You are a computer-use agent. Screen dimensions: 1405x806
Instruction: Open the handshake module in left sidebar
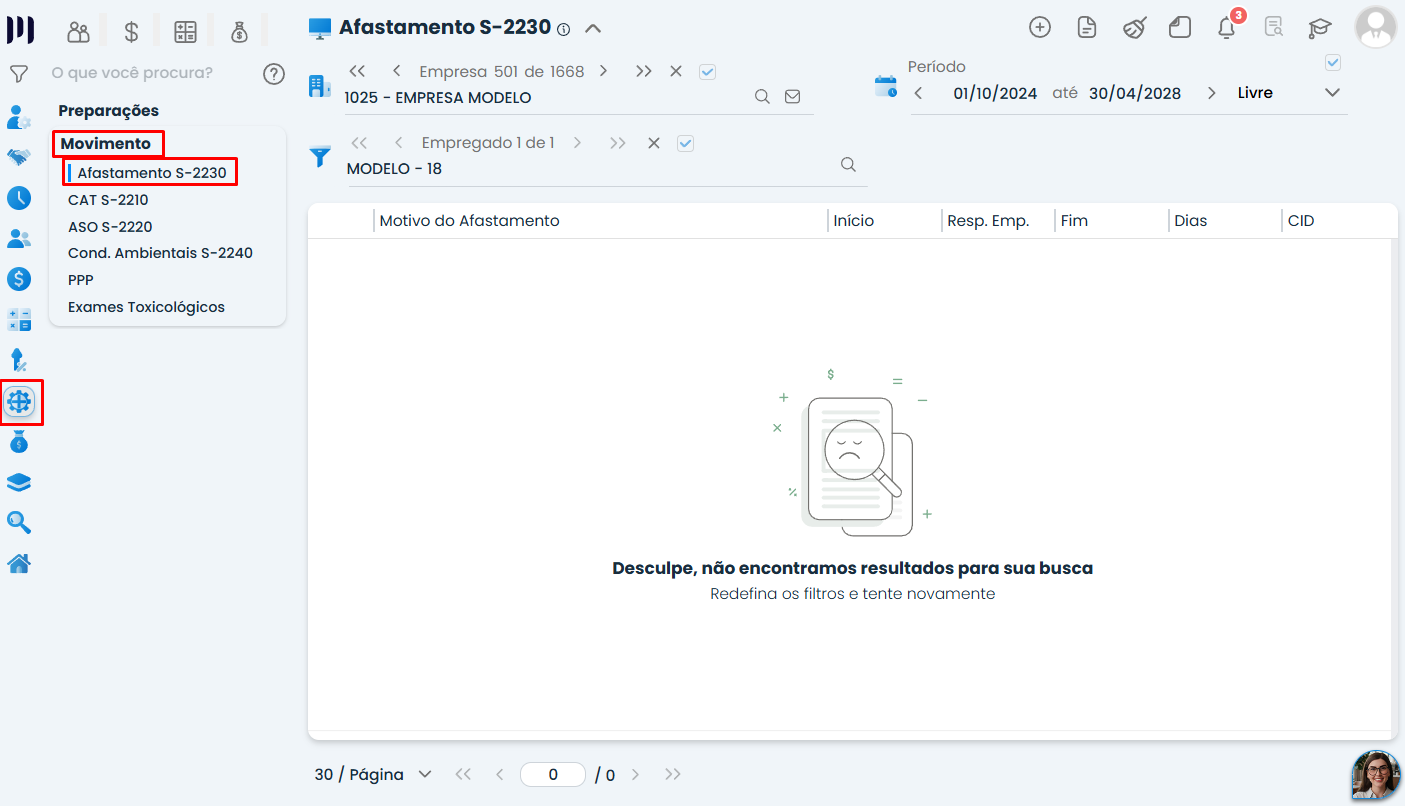(19, 157)
